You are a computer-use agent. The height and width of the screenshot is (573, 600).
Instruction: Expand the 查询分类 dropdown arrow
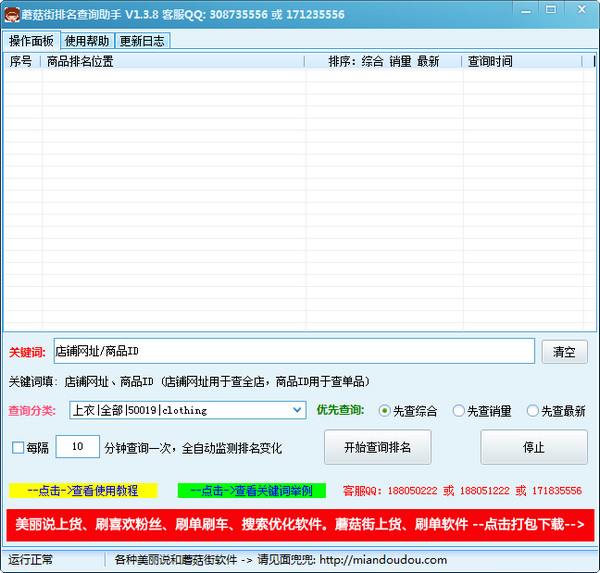tap(298, 410)
